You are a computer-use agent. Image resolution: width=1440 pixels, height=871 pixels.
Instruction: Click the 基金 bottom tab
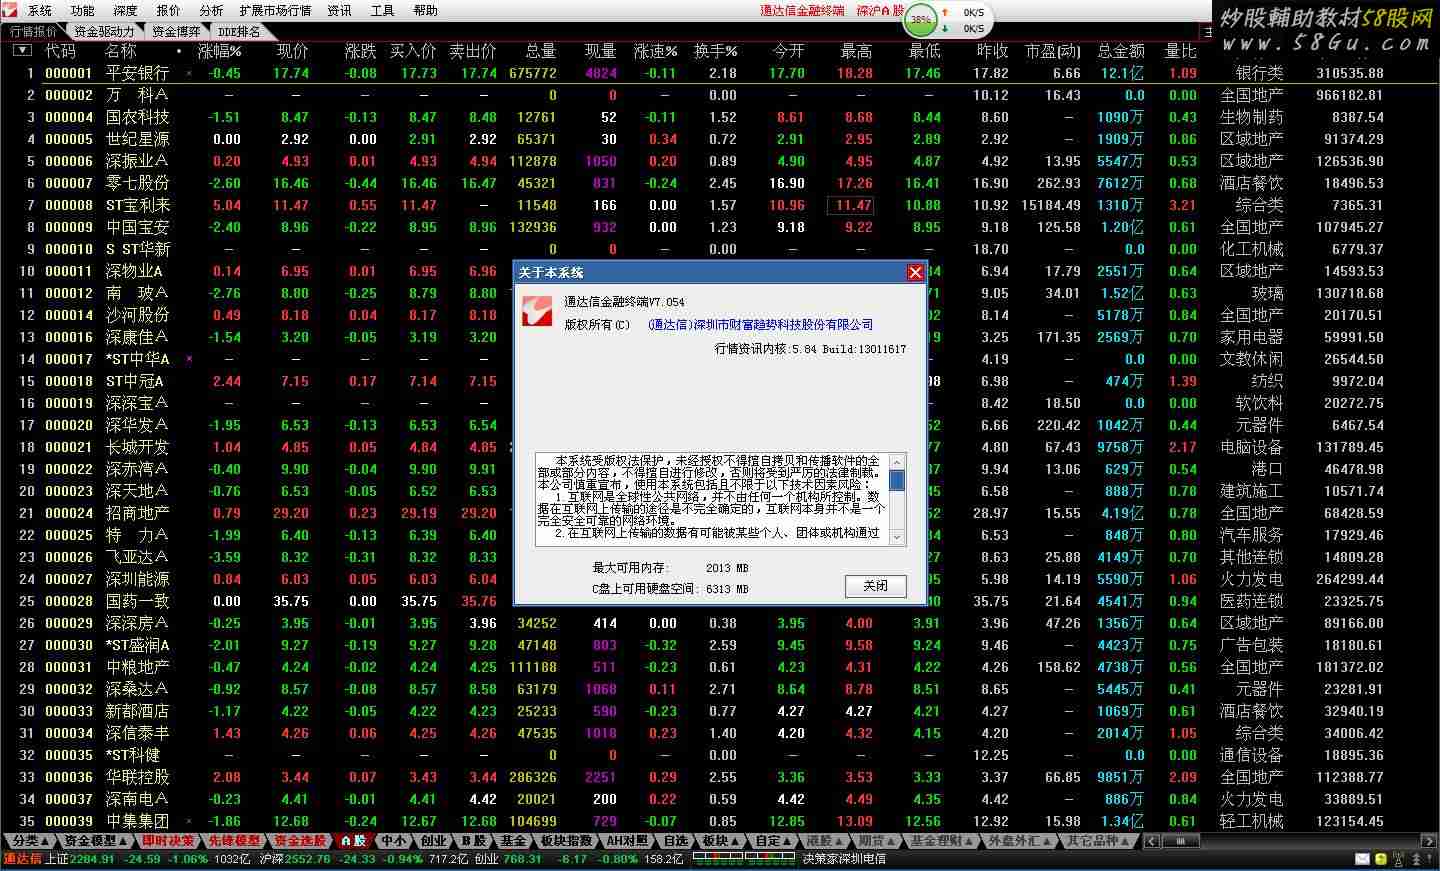(513, 841)
